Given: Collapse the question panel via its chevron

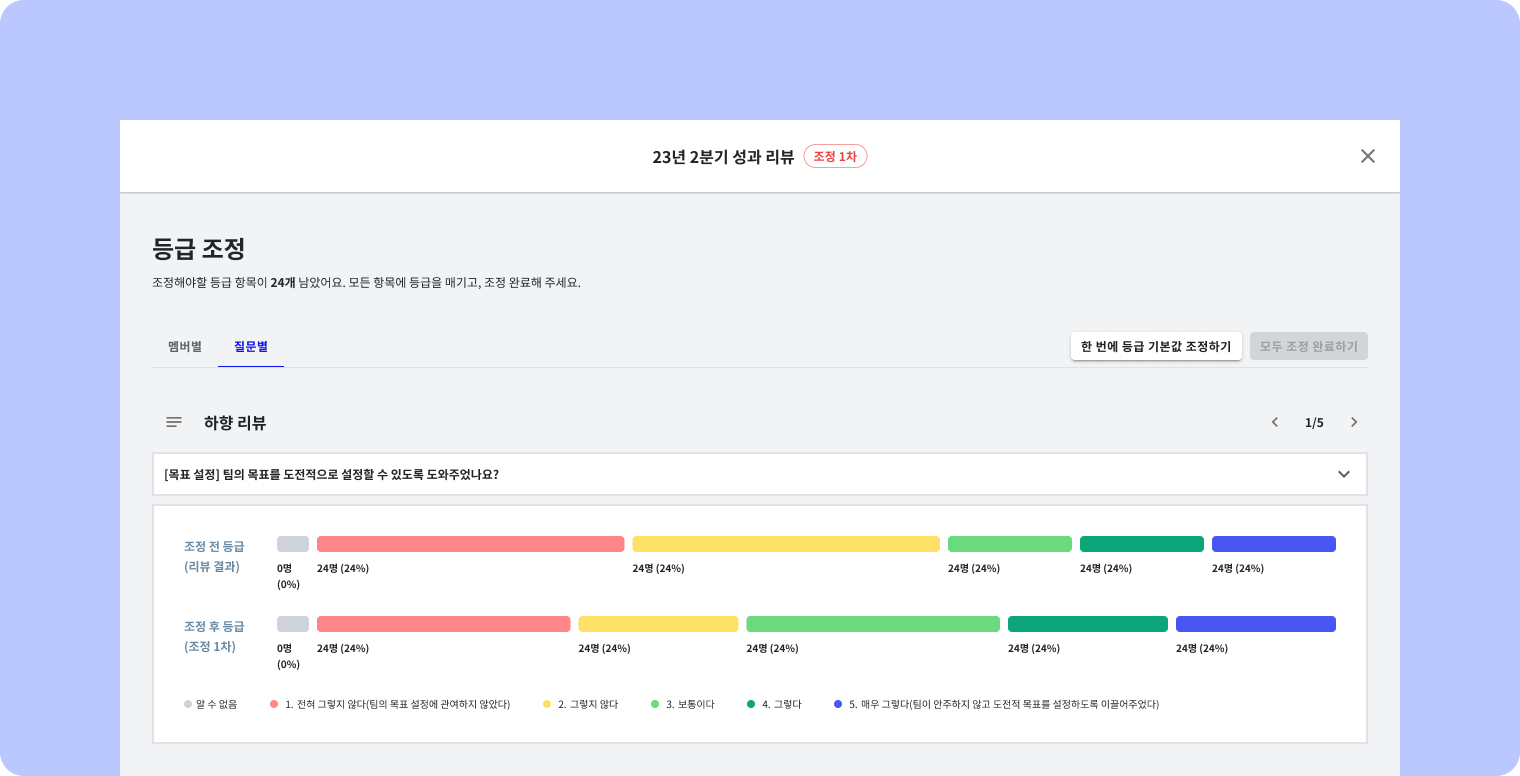Looking at the screenshot, I should (1344, 474).
